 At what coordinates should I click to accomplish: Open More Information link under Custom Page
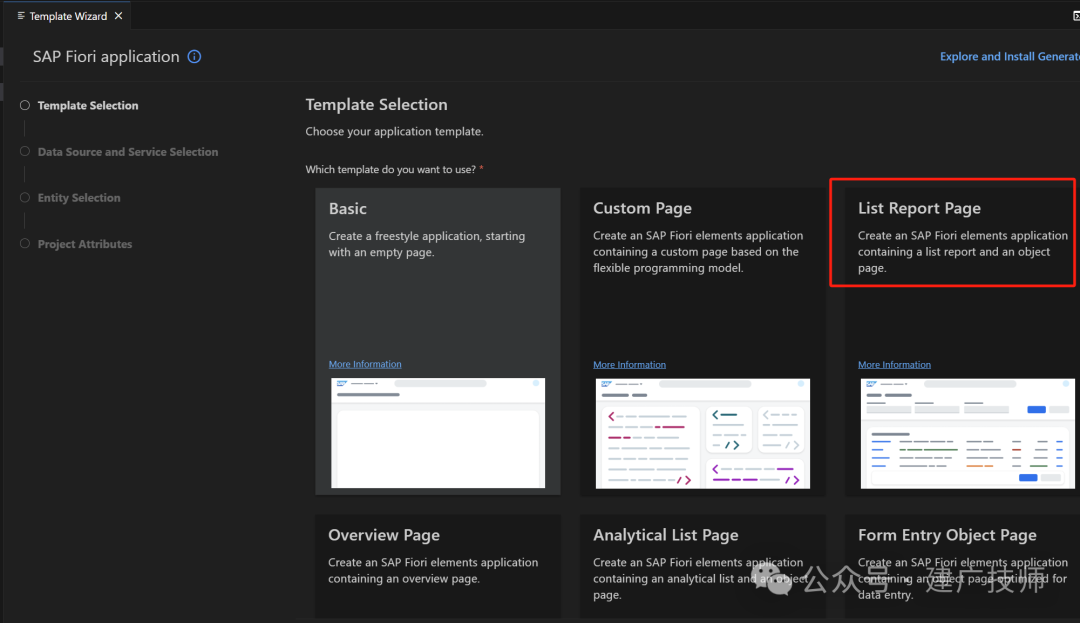pos(630,365)
